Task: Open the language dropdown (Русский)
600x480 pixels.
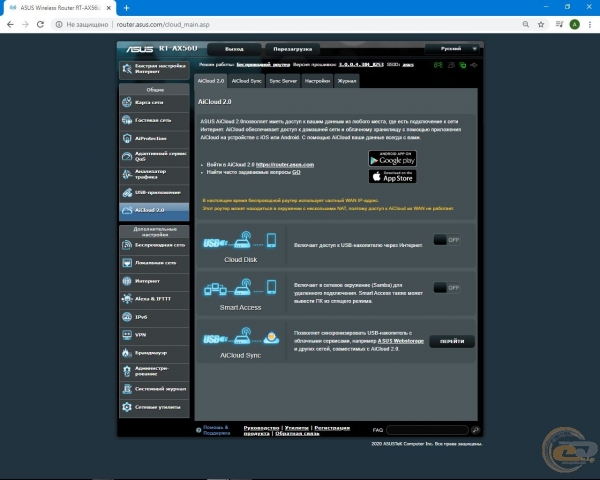Action: pos(452,49)
